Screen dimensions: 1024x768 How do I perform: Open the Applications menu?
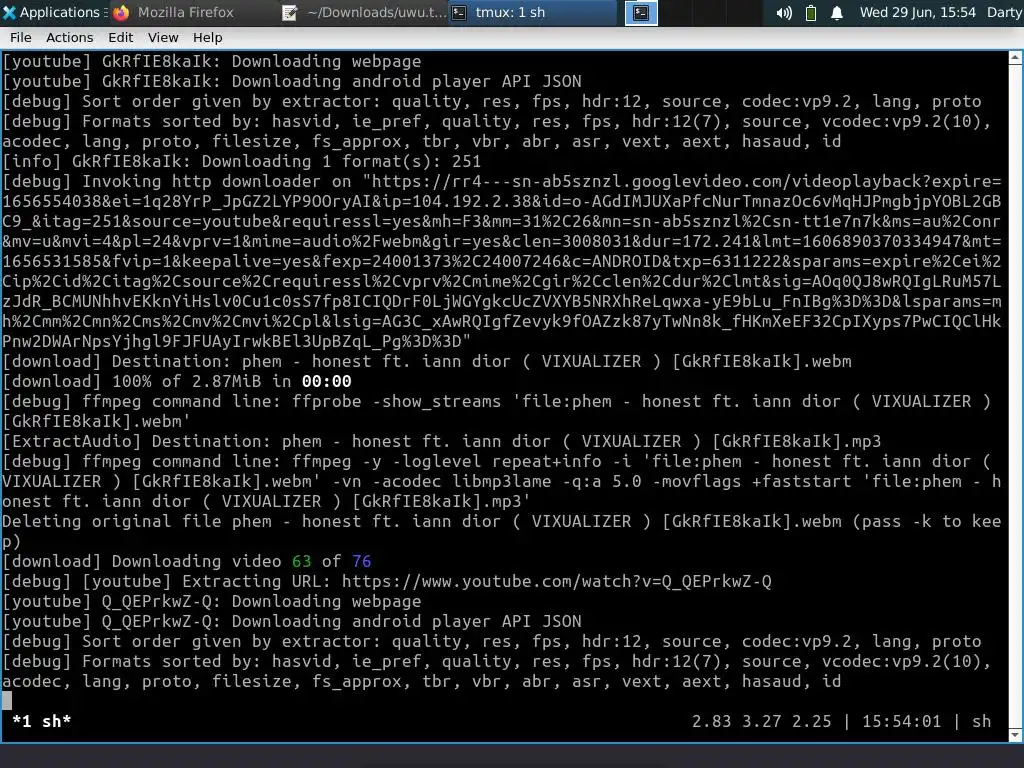click(x=53, y=12)
